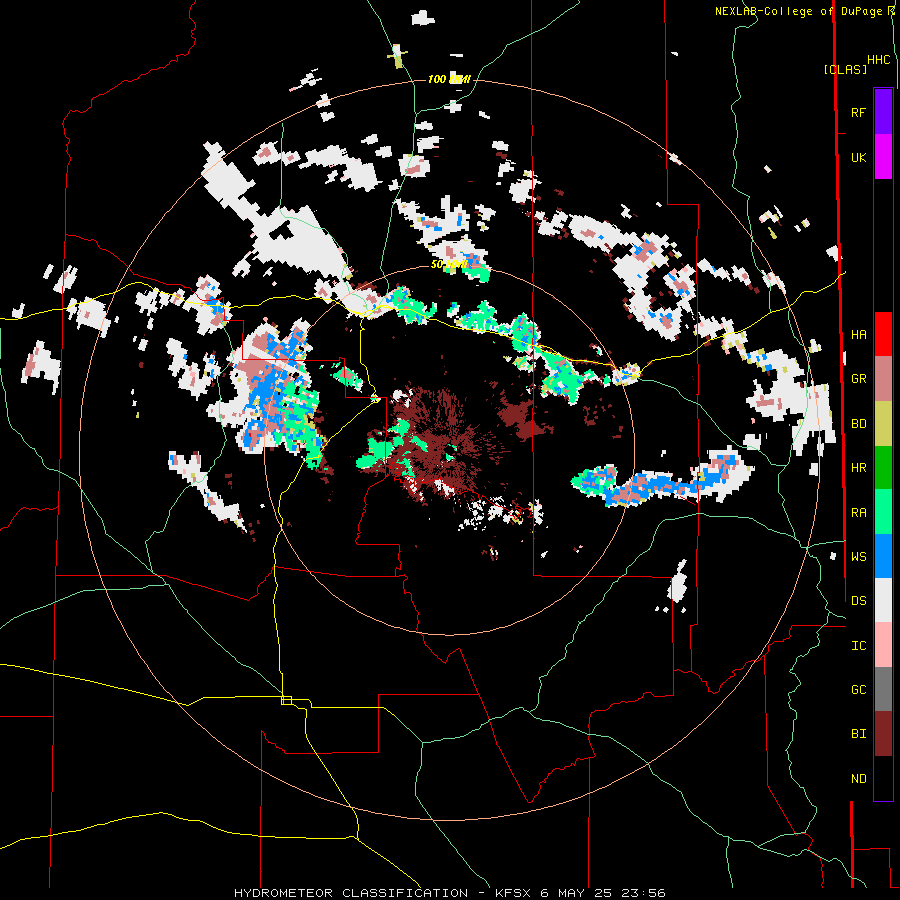Screen dimensions: 900x900
Task: Select the HA legend label
Action: [858, 335]
